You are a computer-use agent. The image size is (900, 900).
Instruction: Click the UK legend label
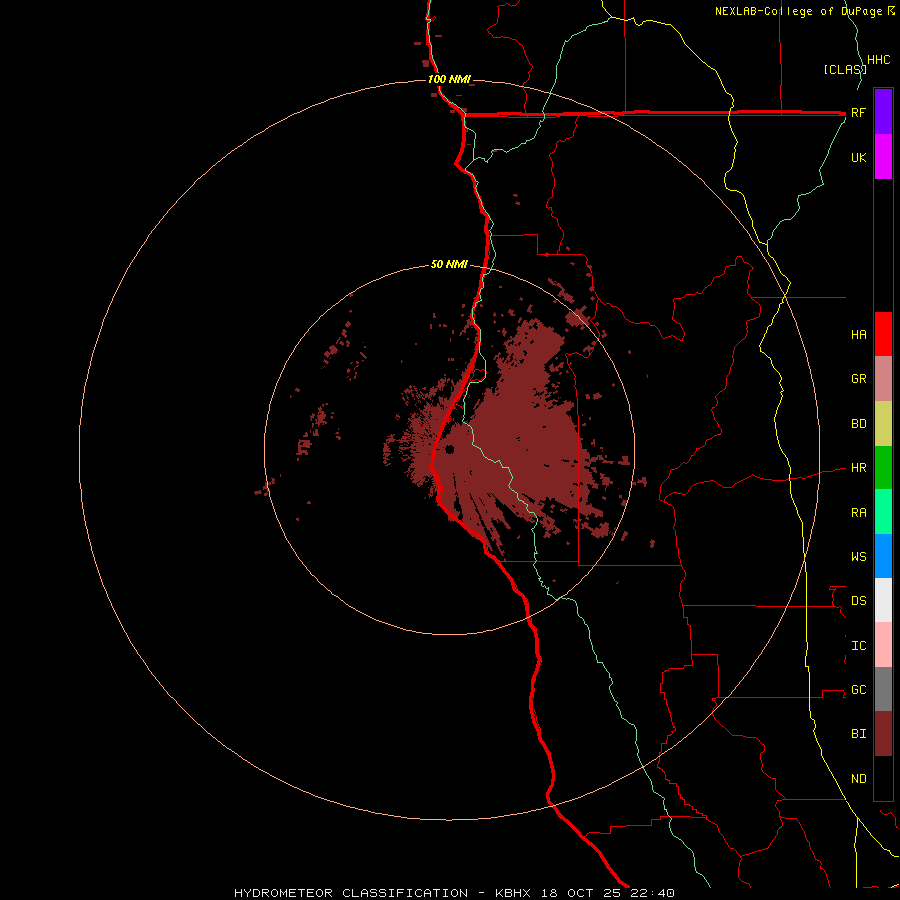point(858,158)
